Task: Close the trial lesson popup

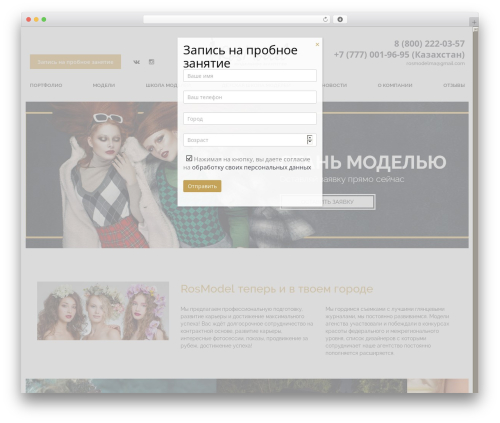Action: click(x=317, y=44)
